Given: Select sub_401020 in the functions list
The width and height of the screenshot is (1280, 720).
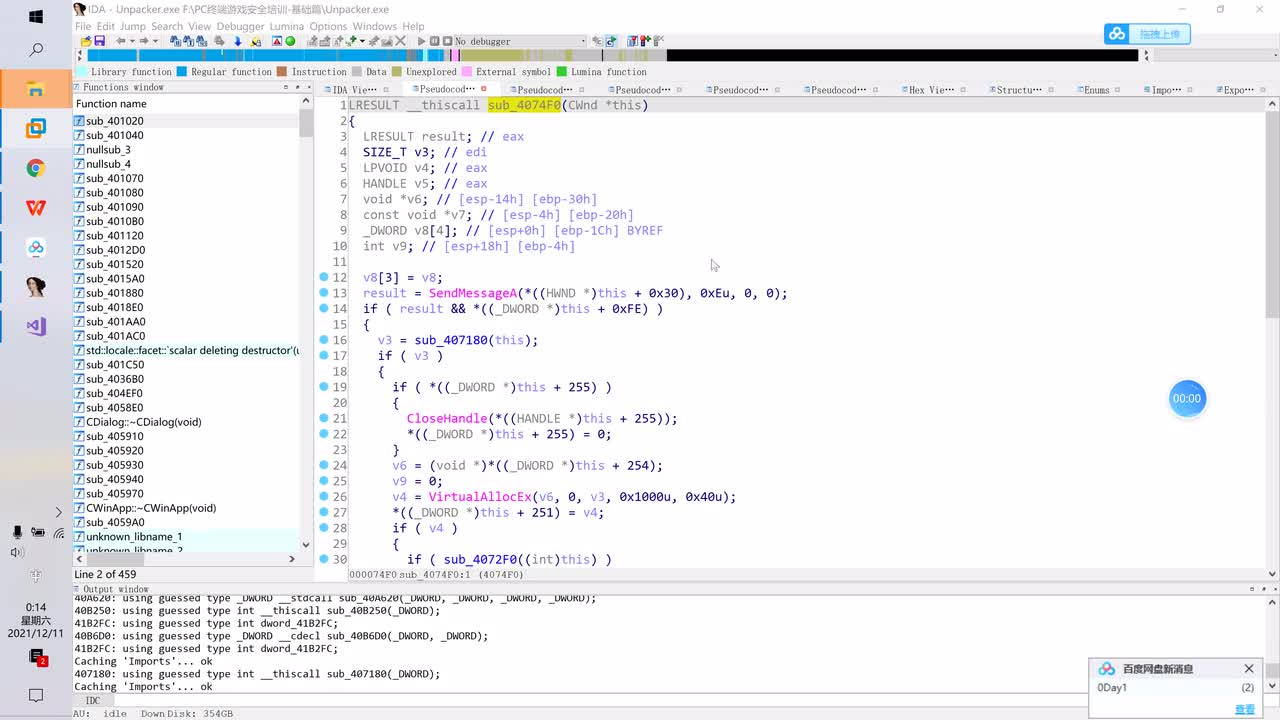Looking at the screenshot, I should pyautogui.click(x=187, y=121).
